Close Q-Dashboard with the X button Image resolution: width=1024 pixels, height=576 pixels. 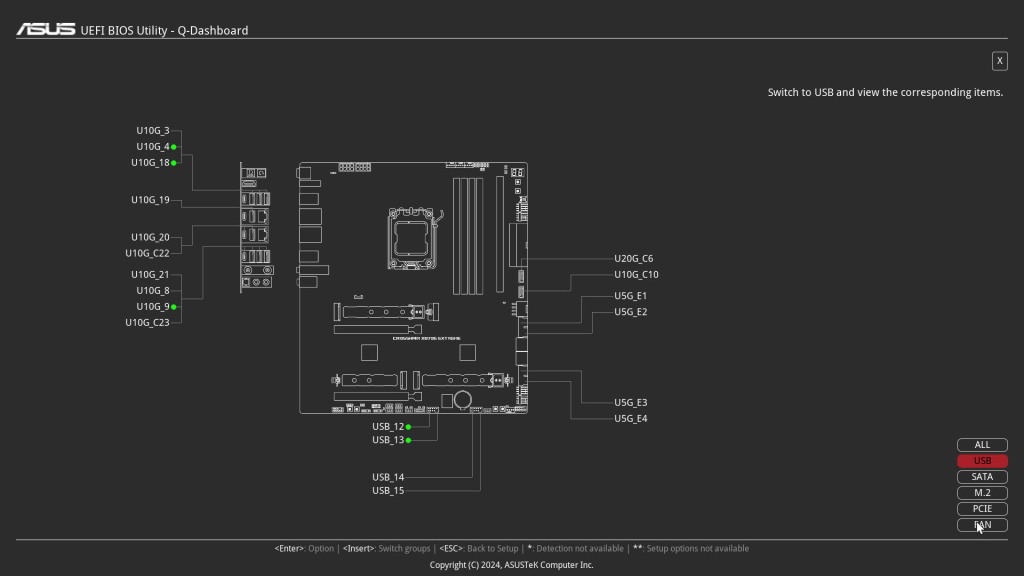click(999, 61)
